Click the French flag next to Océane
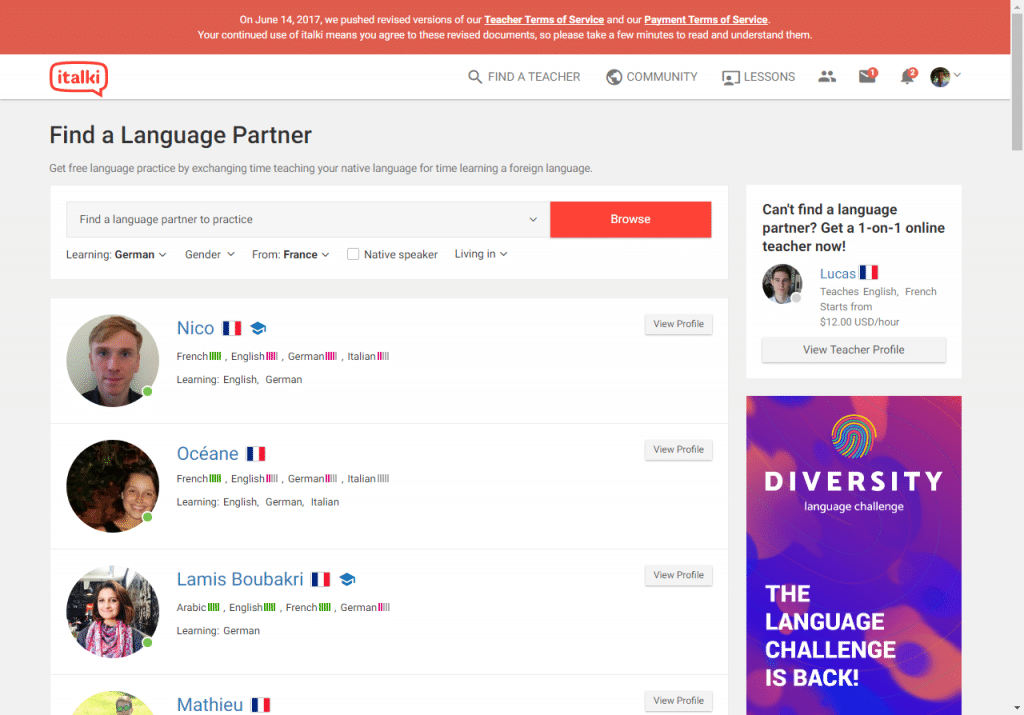 tap(255, 453)
